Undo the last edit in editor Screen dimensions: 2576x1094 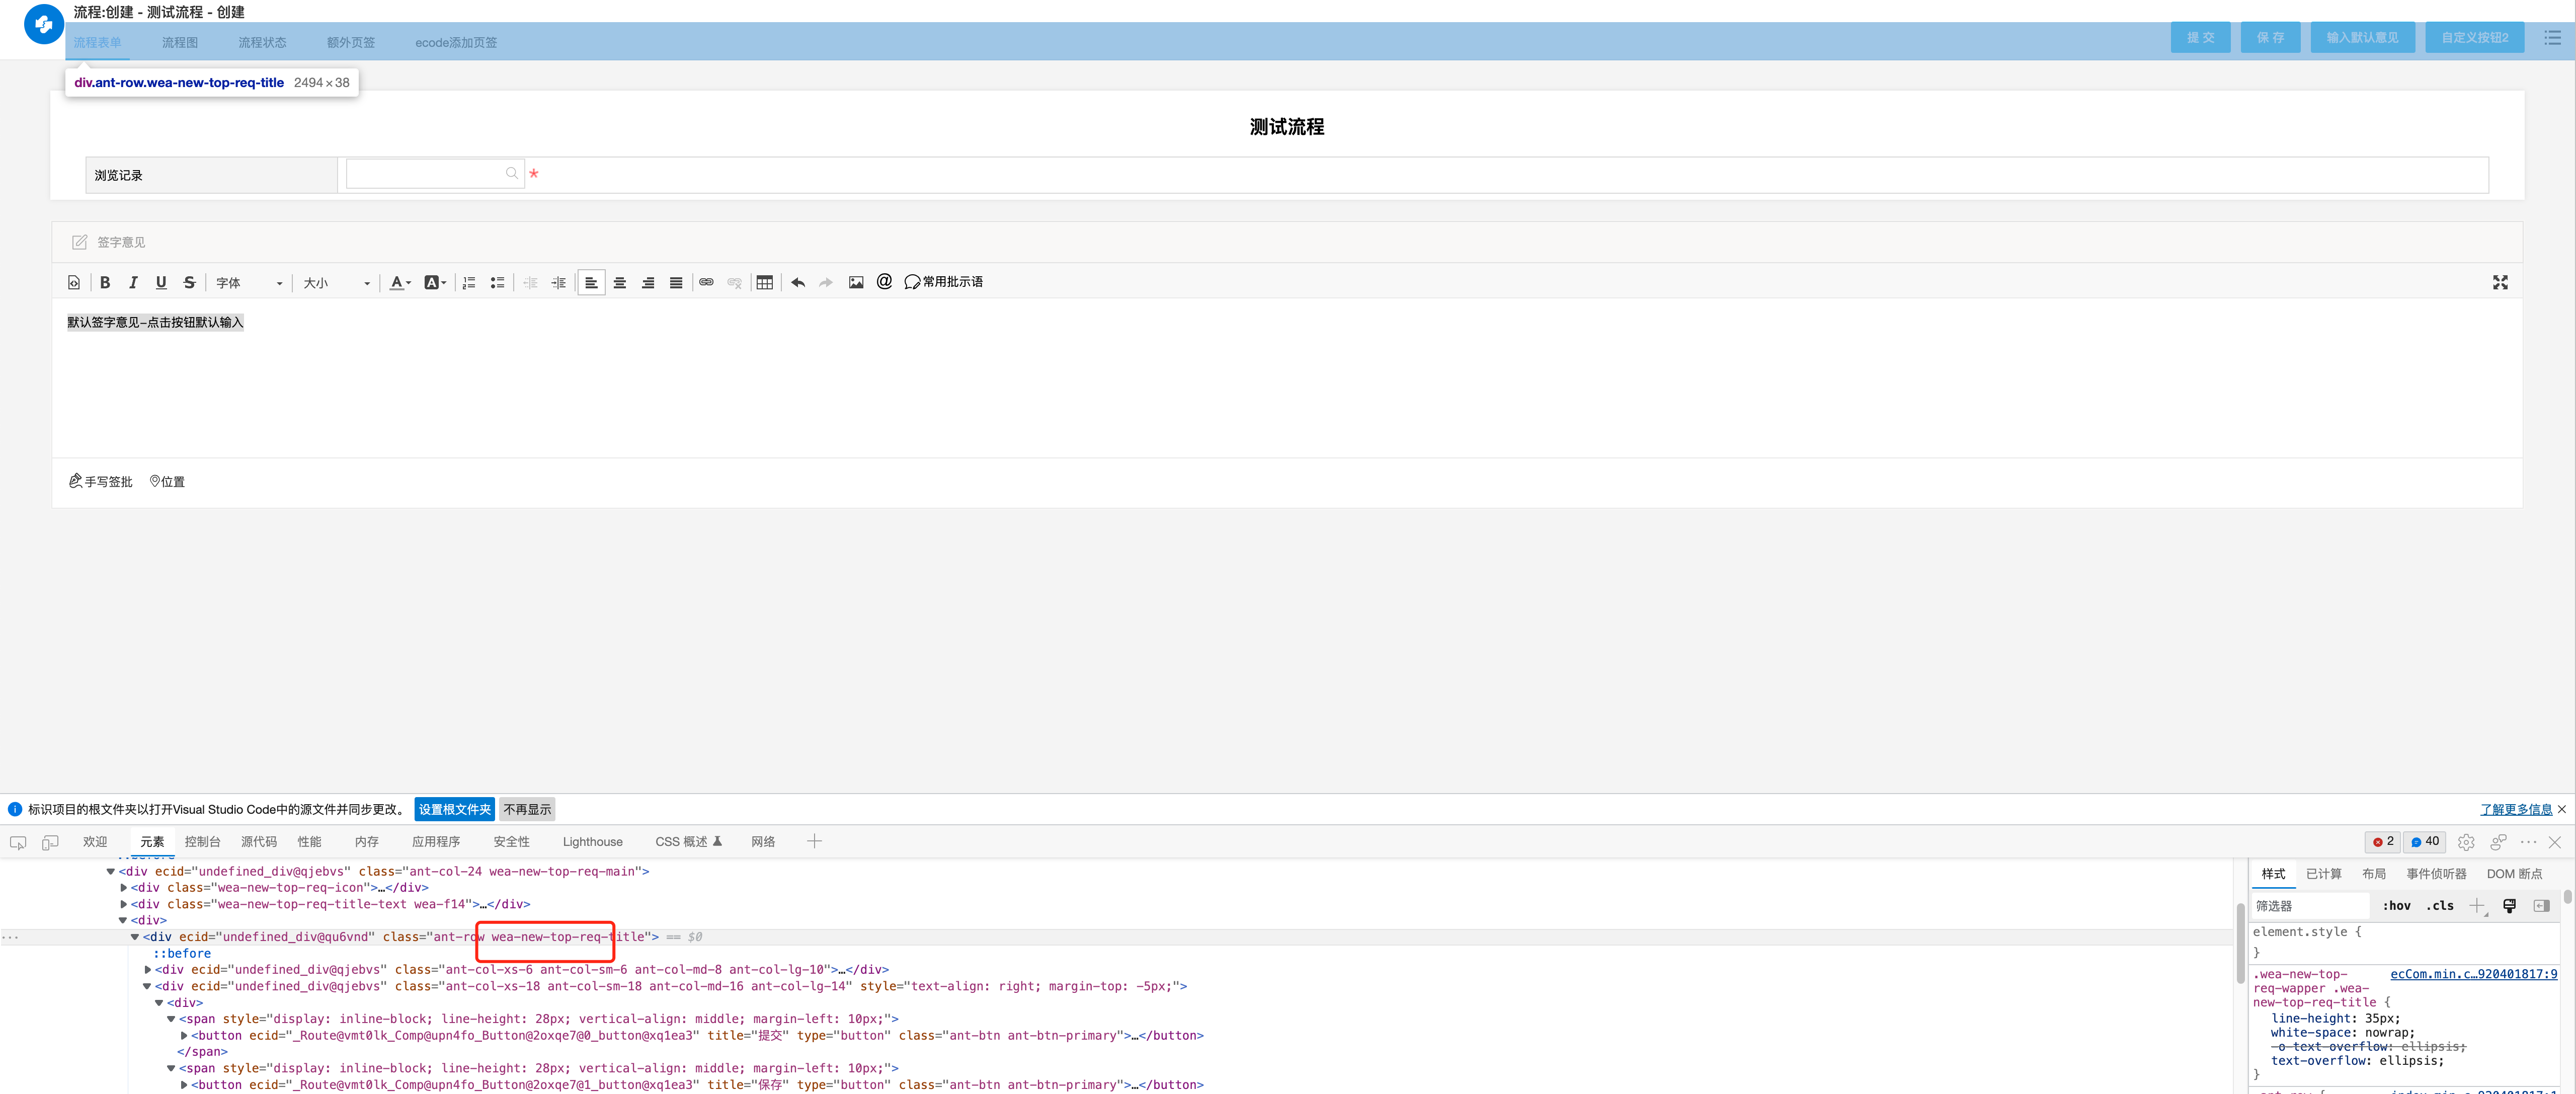(x=798, y=283)
